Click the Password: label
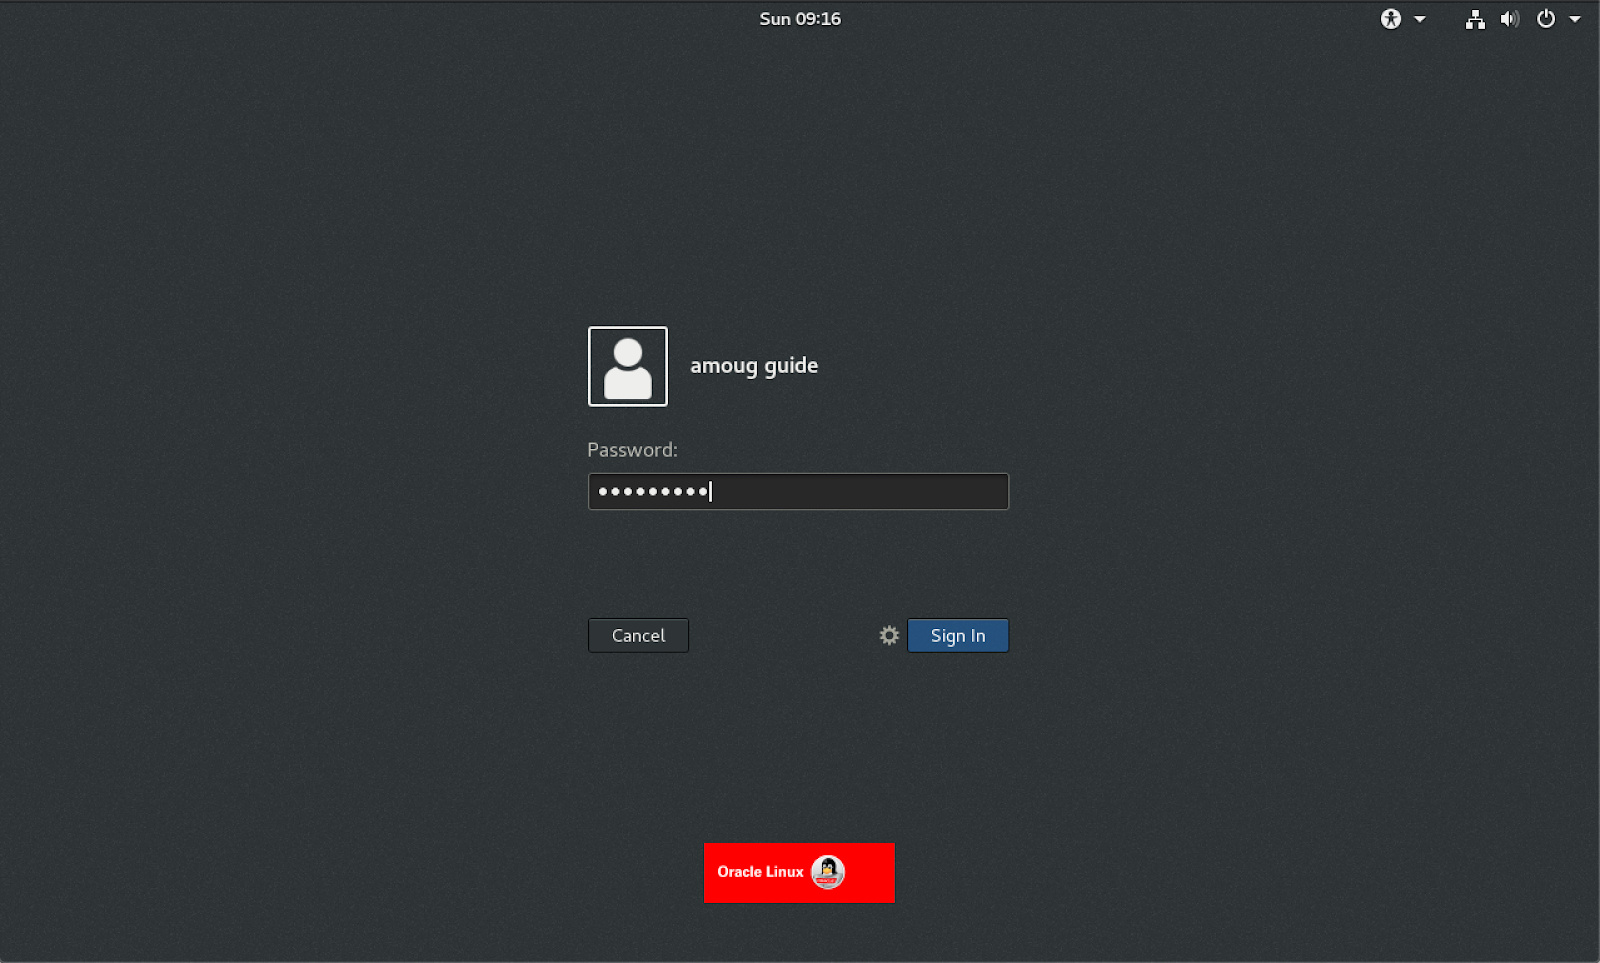Viewport: 1600px width, 963px height. tap(632, 450)
